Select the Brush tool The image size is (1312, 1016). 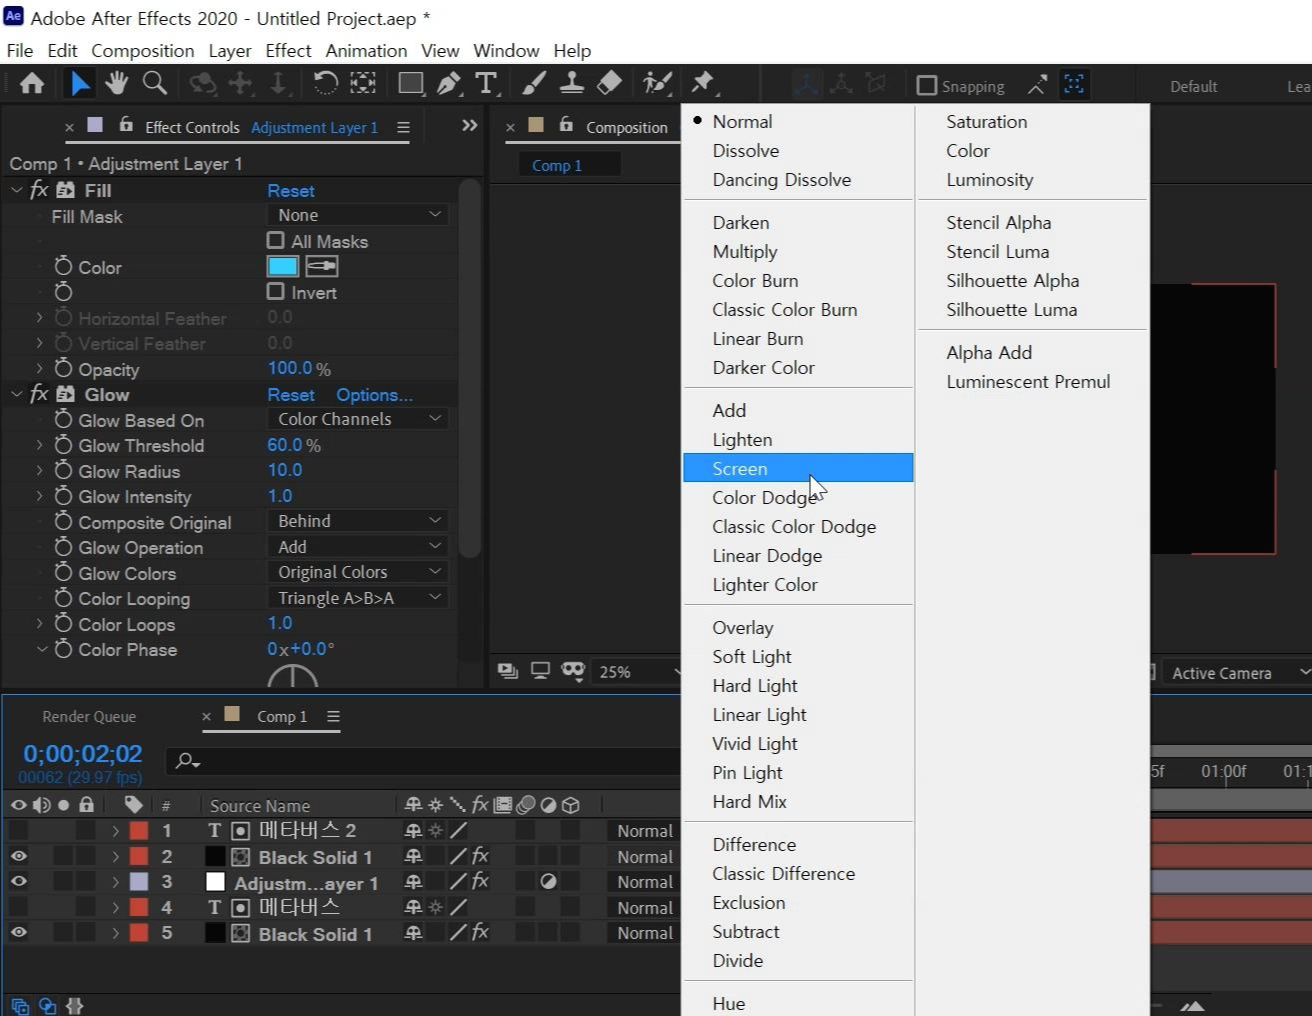533,83
